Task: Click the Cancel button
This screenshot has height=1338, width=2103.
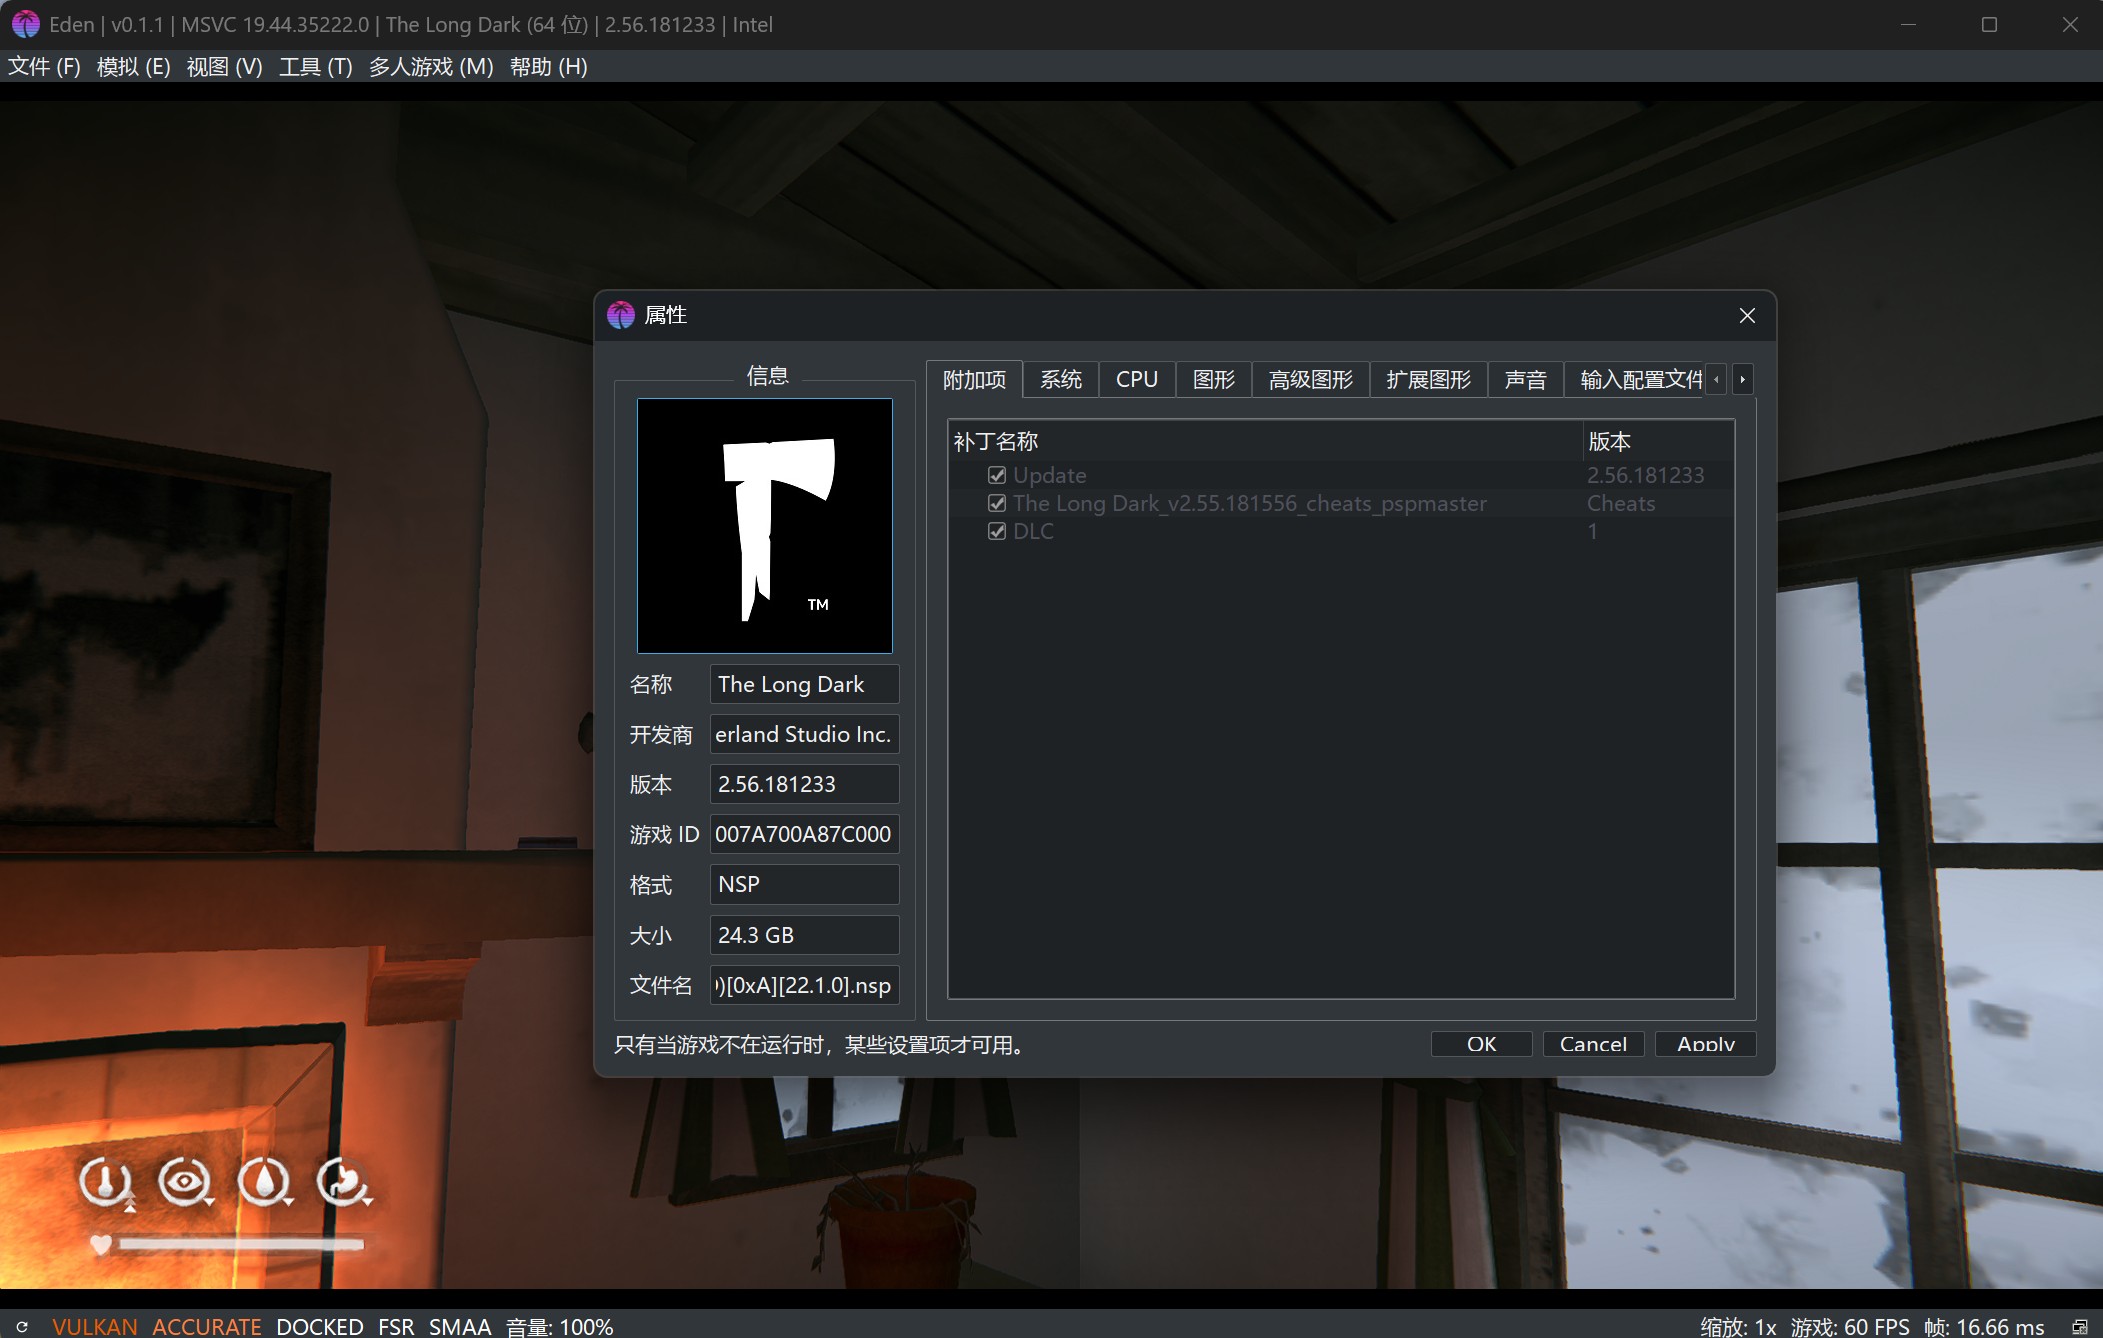Action: click(1594, 1044)
